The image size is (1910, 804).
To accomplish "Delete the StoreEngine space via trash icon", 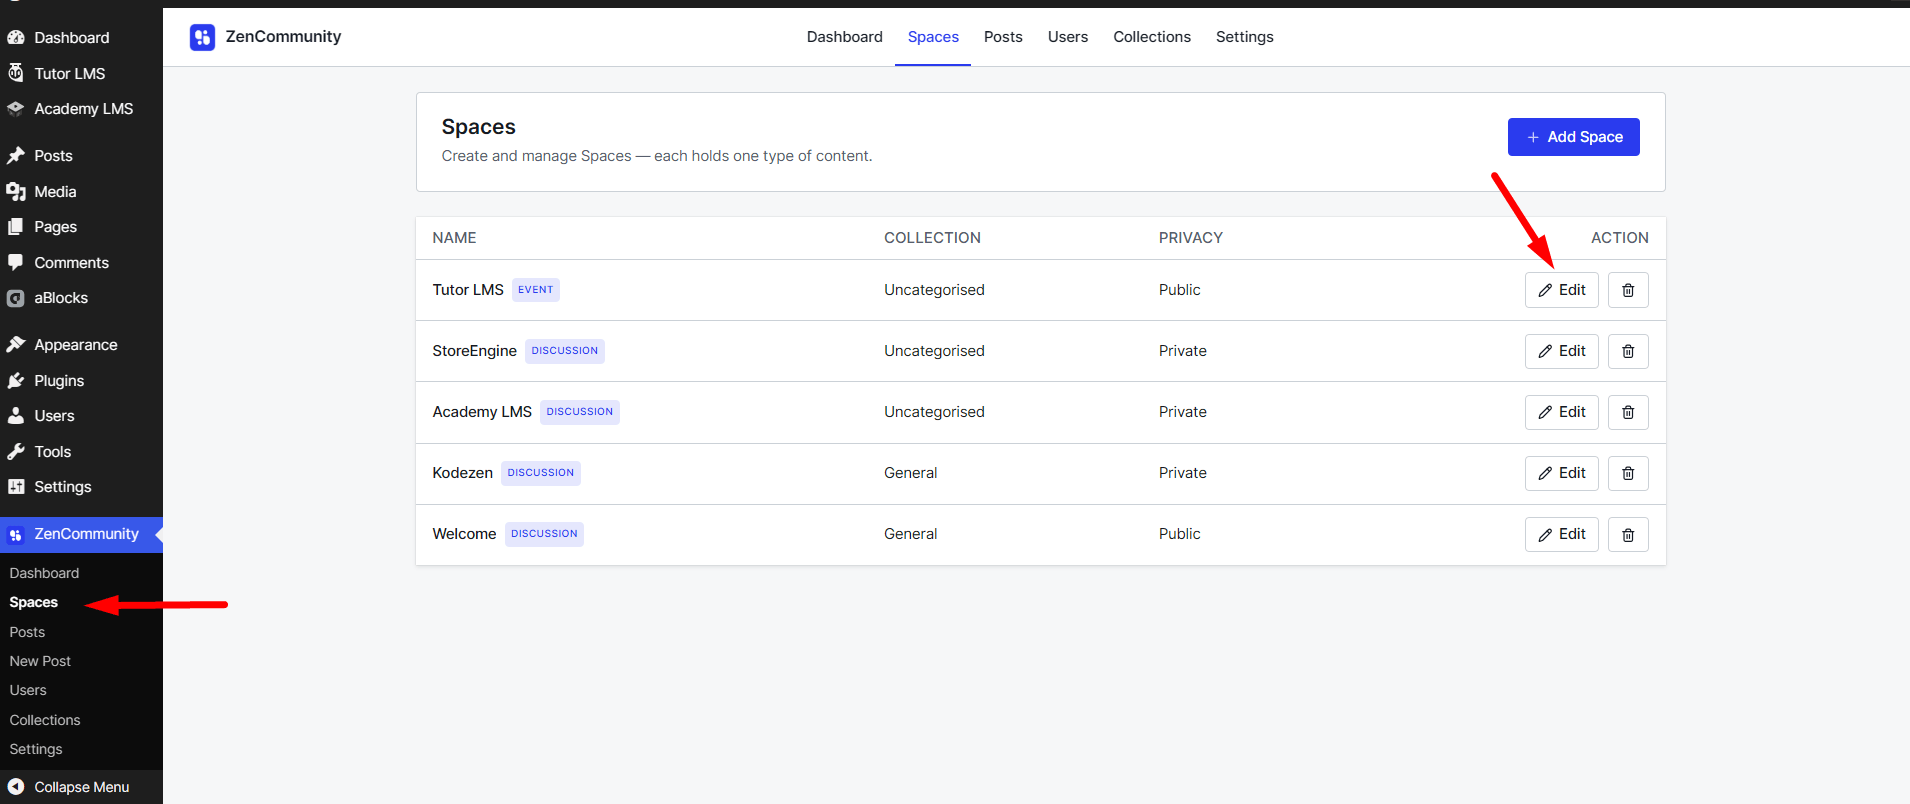I will [x=1628, y=351].
